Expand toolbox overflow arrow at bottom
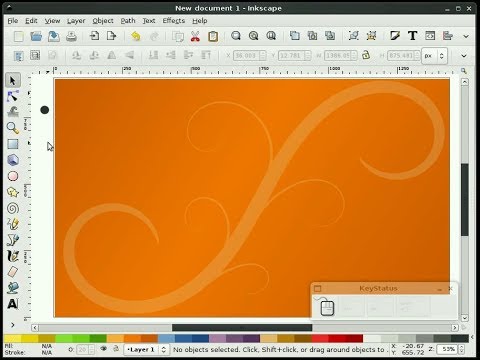 click(13, 324)
